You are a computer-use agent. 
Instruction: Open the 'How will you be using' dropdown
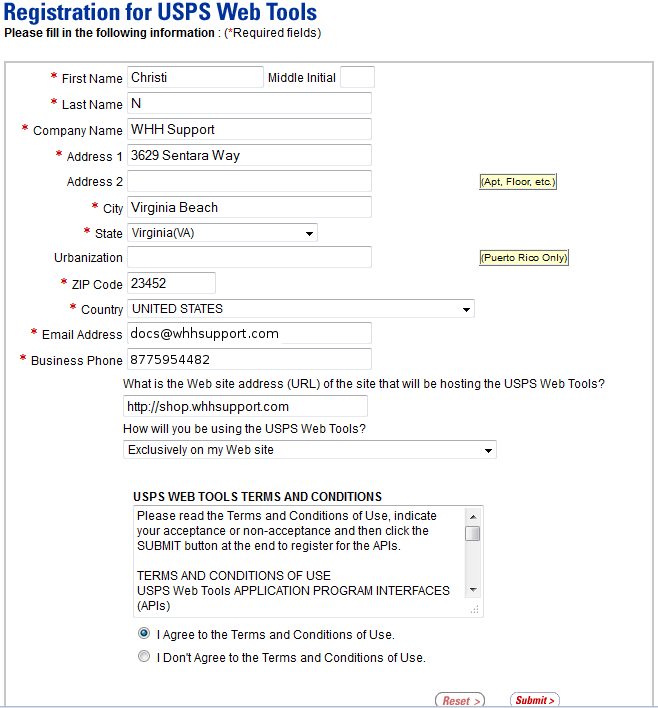[x=310, y=450]
